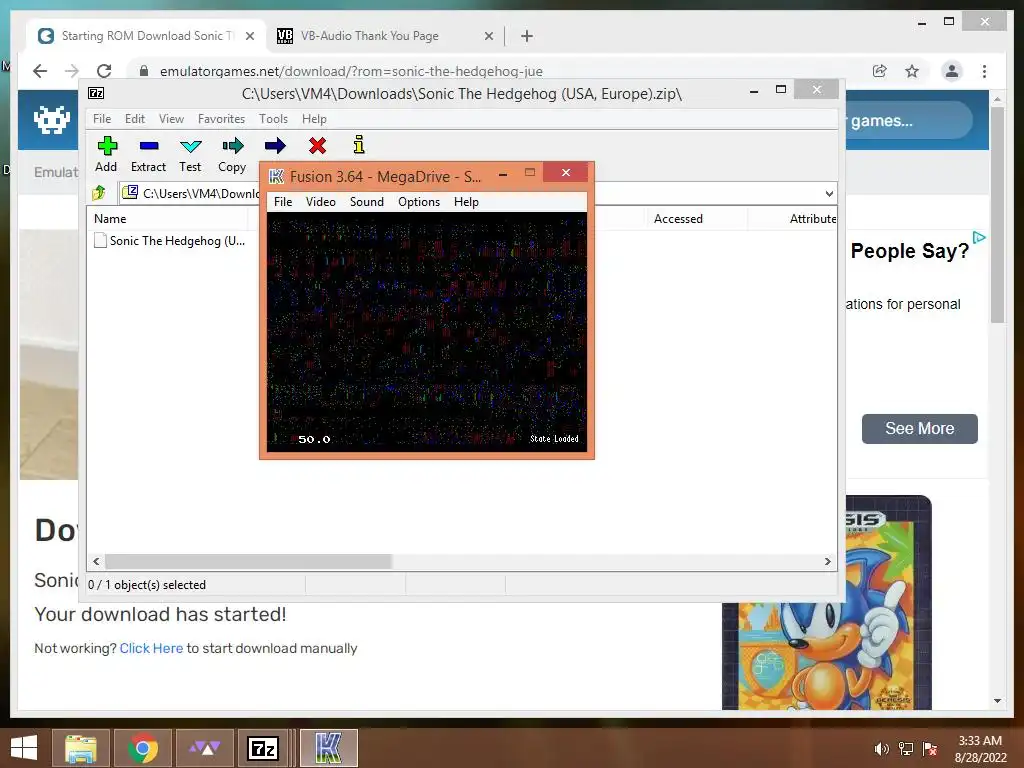1024x768 pixels.
Task: Click the 7-Zip horizontal scrollbar thumb
Action: point(248,561)
